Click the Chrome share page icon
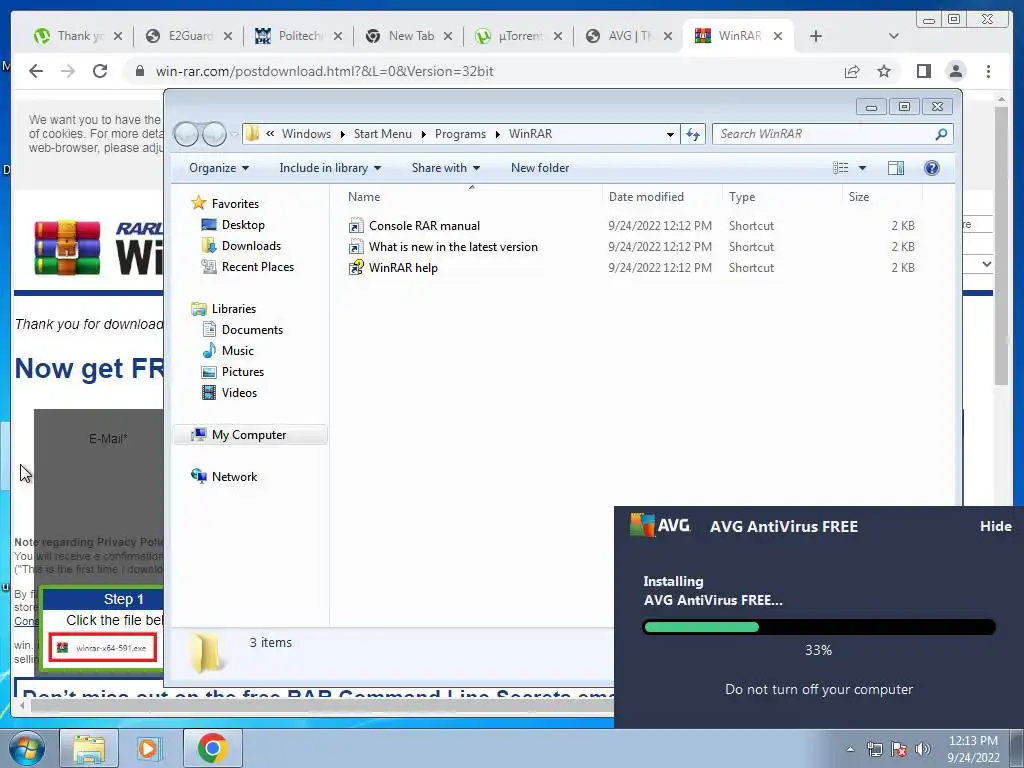The height and width of the screenshot is (768, 1024). tap(852, 71)
